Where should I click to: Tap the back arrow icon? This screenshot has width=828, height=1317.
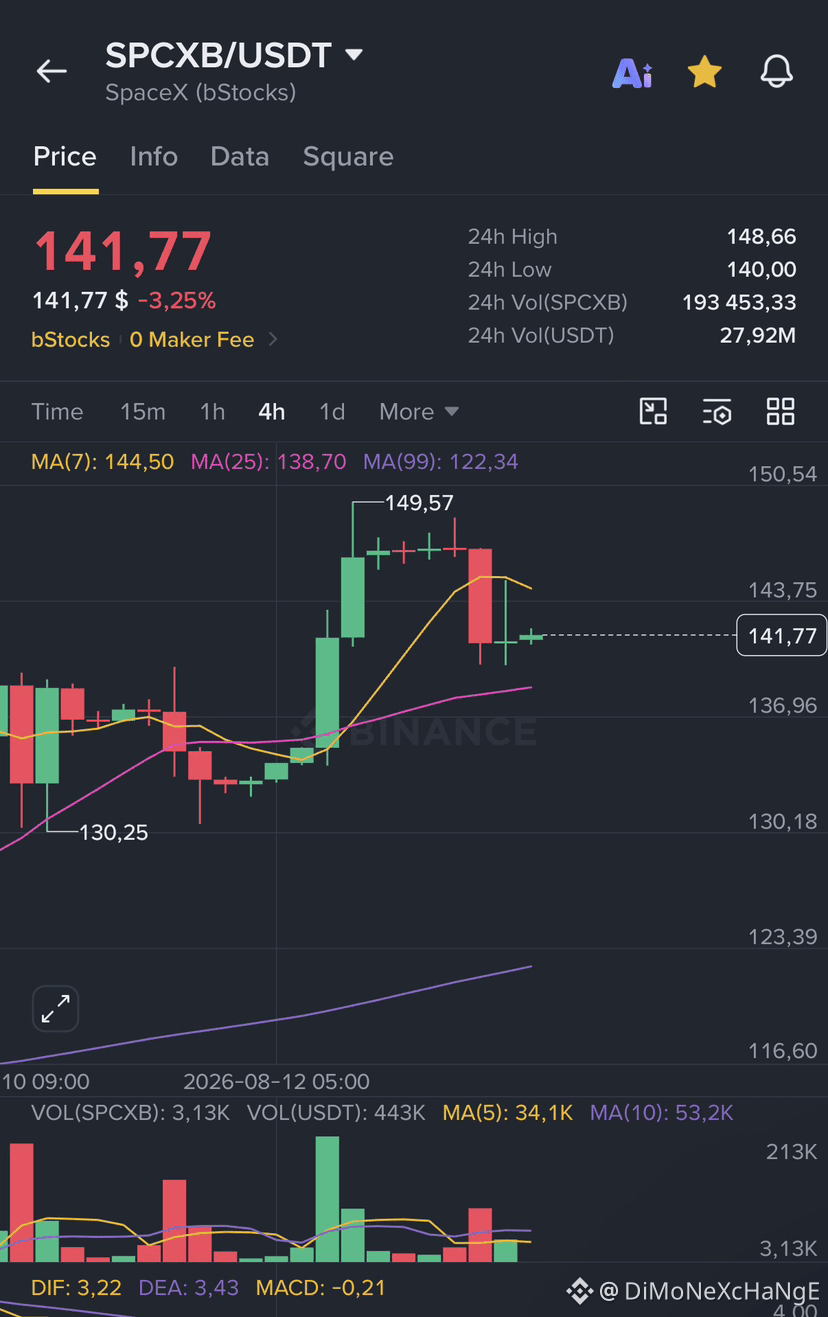point(51,71)
